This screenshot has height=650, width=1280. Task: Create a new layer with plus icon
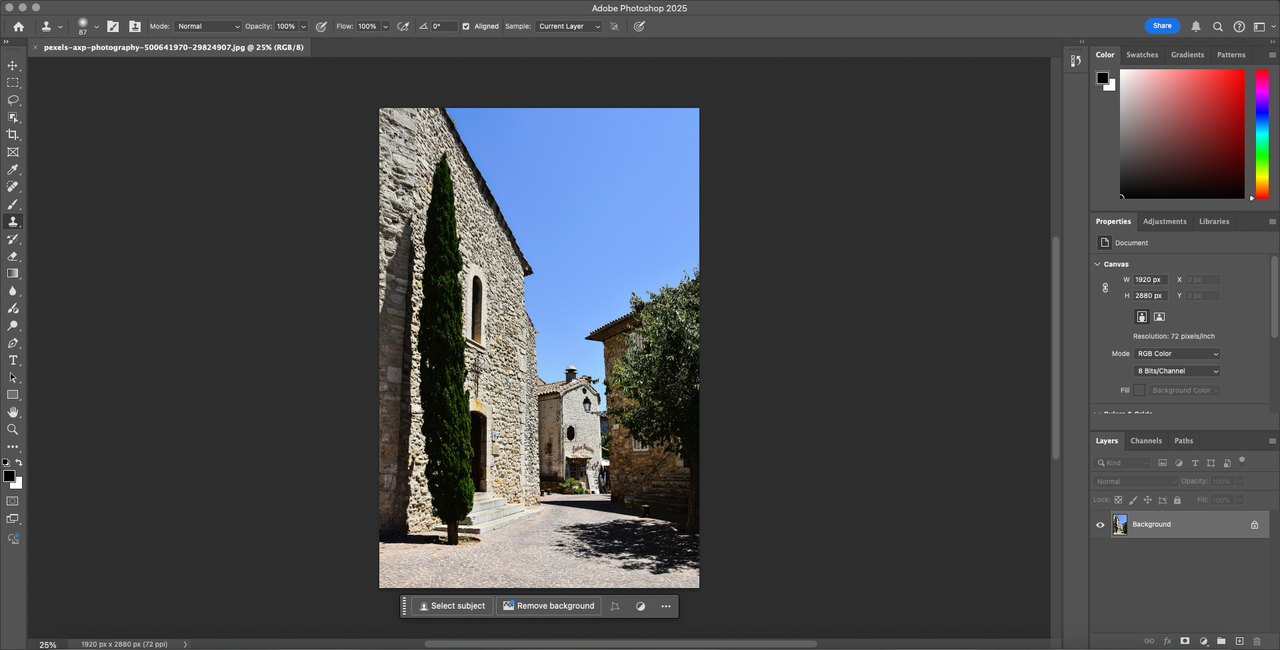tap(1239, 641)
